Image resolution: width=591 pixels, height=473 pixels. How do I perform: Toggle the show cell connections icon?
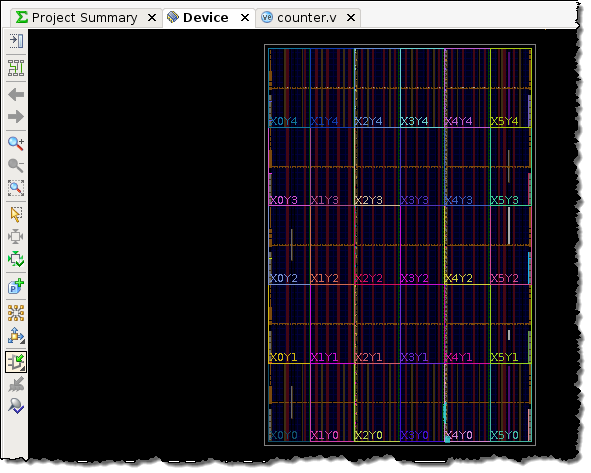click(16, 313)
